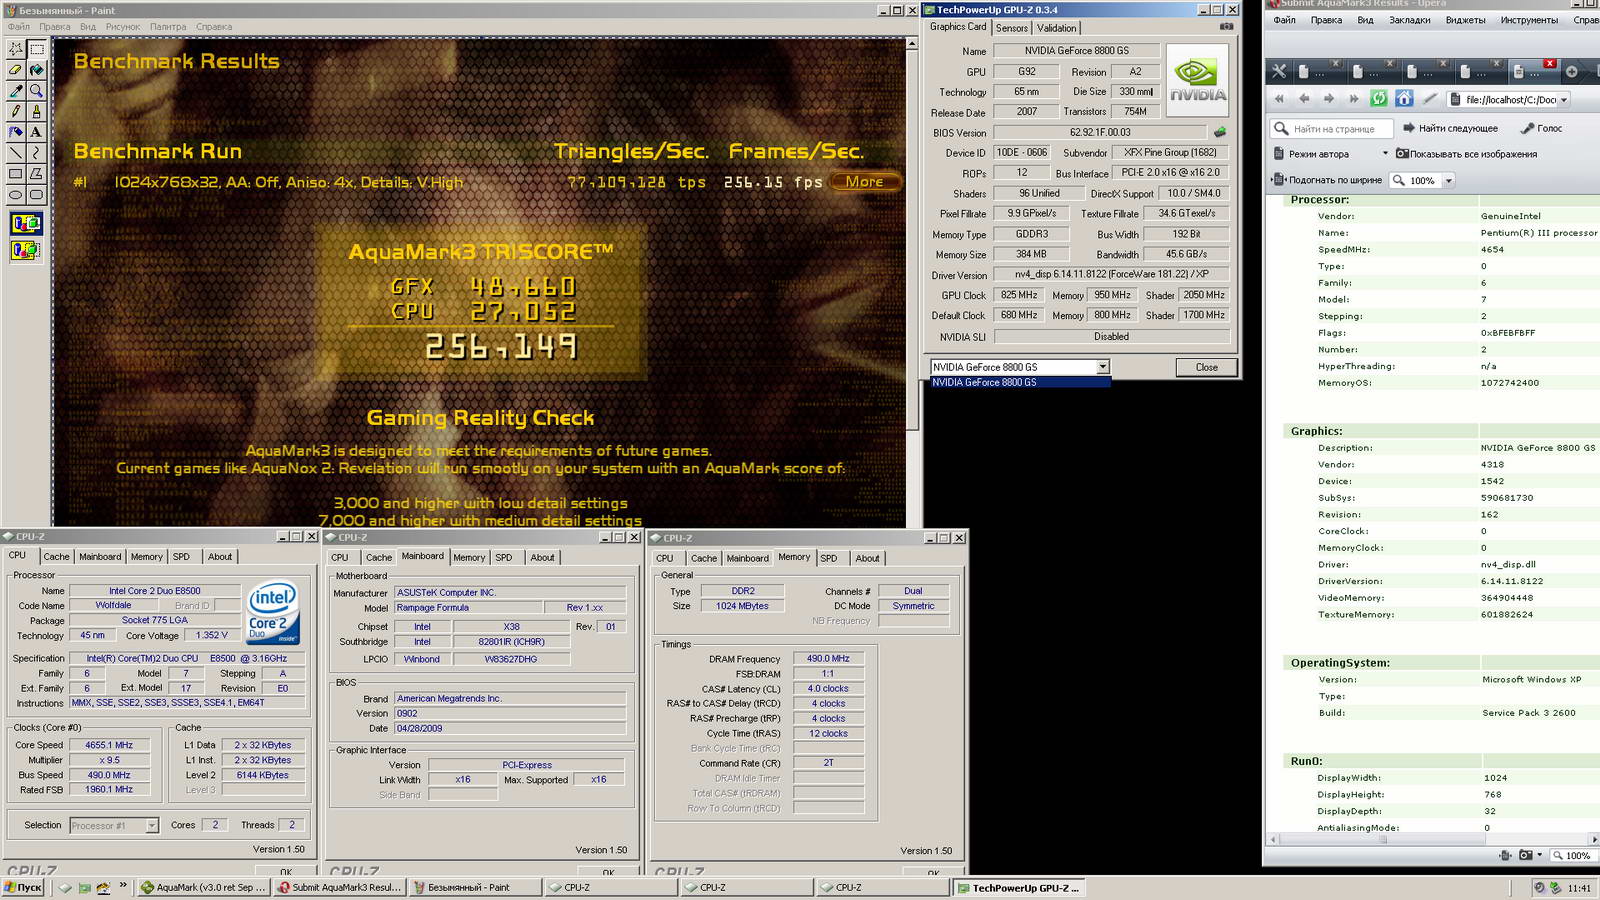Select the Eraser tool in Paint
The image size is (1600, 900).
16,70
